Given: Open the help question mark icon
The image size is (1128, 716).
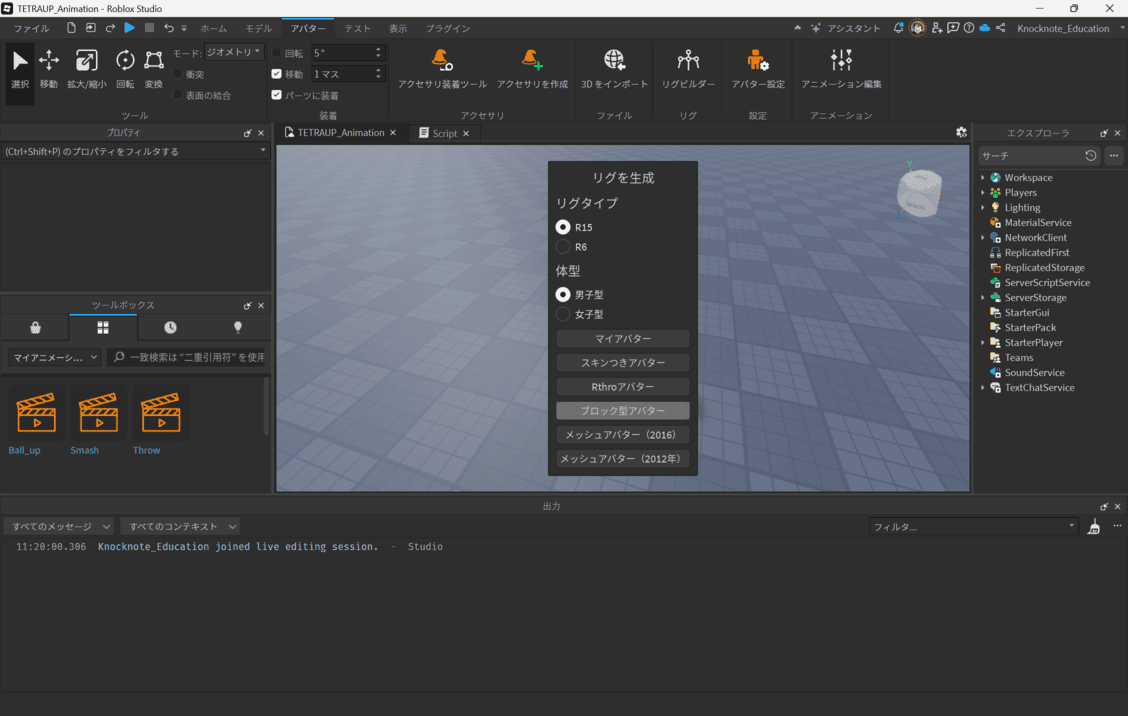Looking at the screenshot, I should (x=969, y=28).
